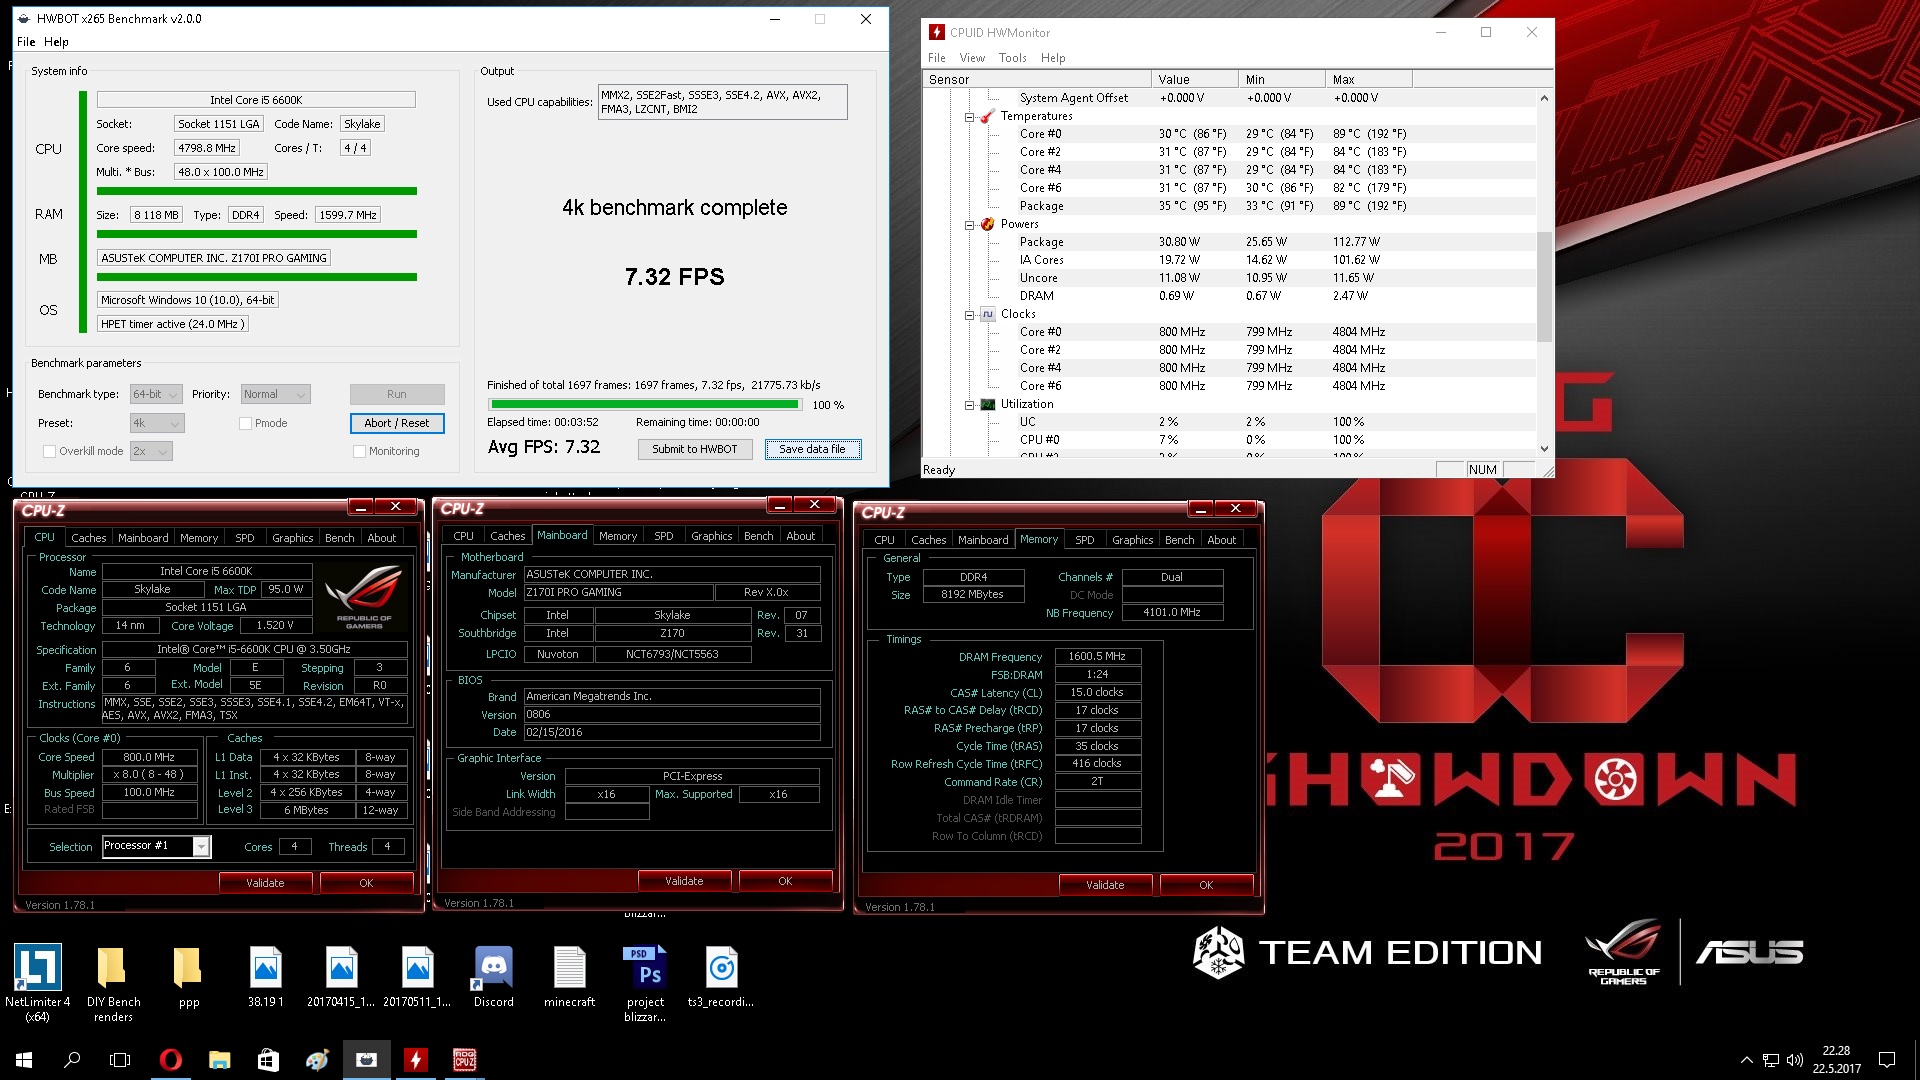Image resolution: width=1920 pixels, height=1080 pixels.
Task: Click Validate in left CPU-Z window
Action: [265, 883]
